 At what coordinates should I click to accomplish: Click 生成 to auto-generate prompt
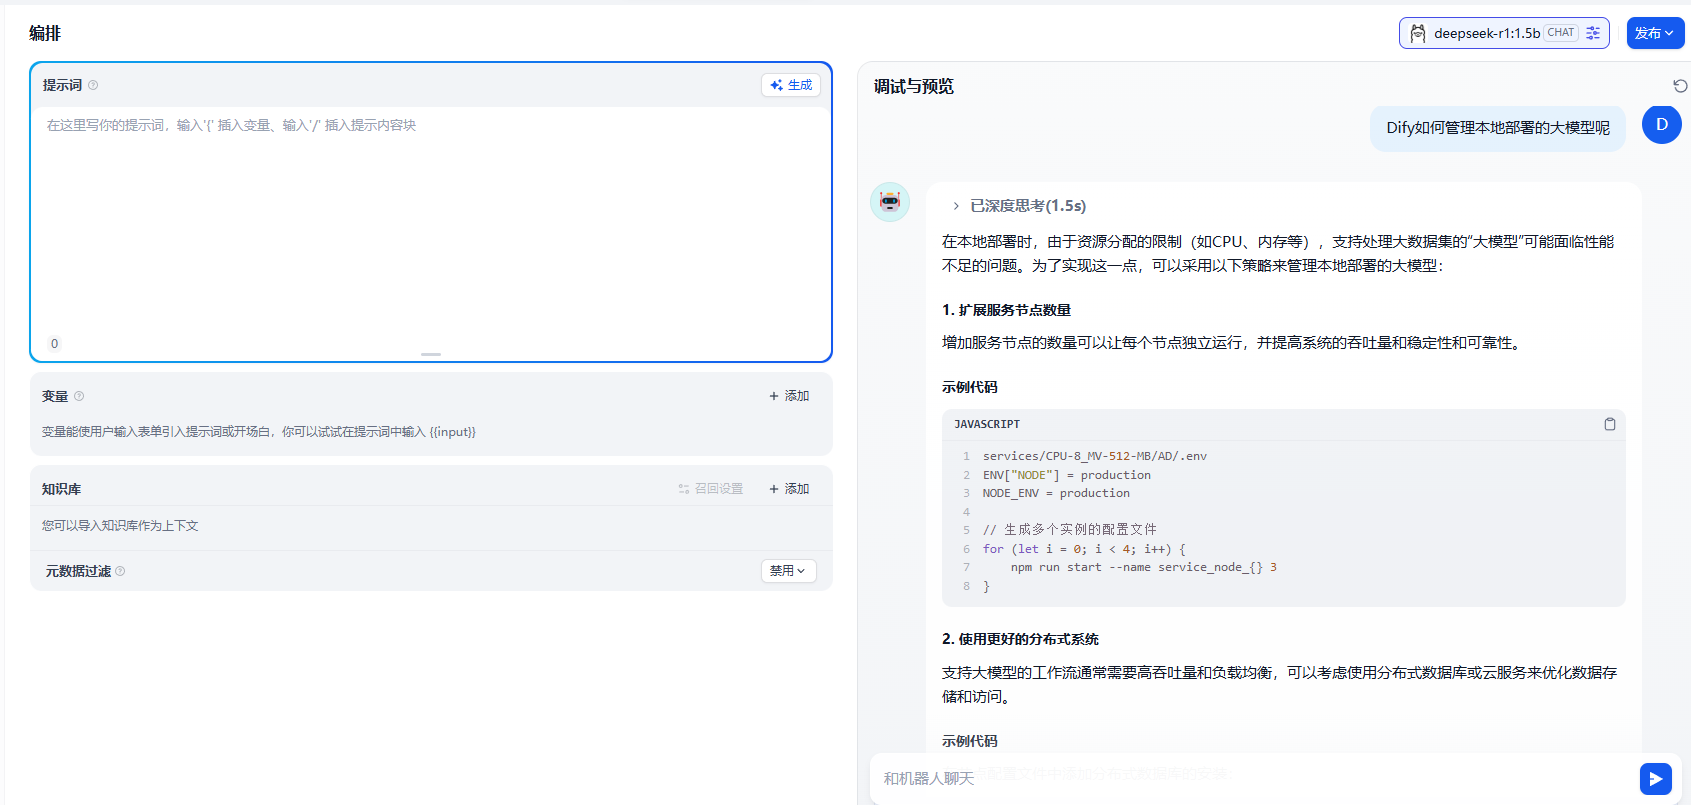pyautogui.click(x=791, y=85)
